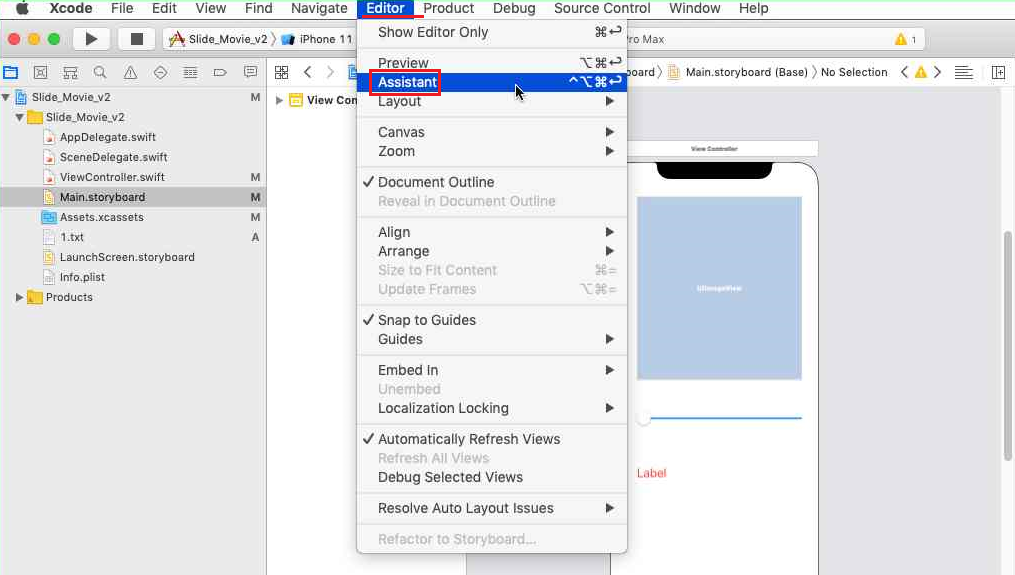Choose Assistant from Editor menu
The height and width of the screenshot is (575, 1015).
coord(492,82)
